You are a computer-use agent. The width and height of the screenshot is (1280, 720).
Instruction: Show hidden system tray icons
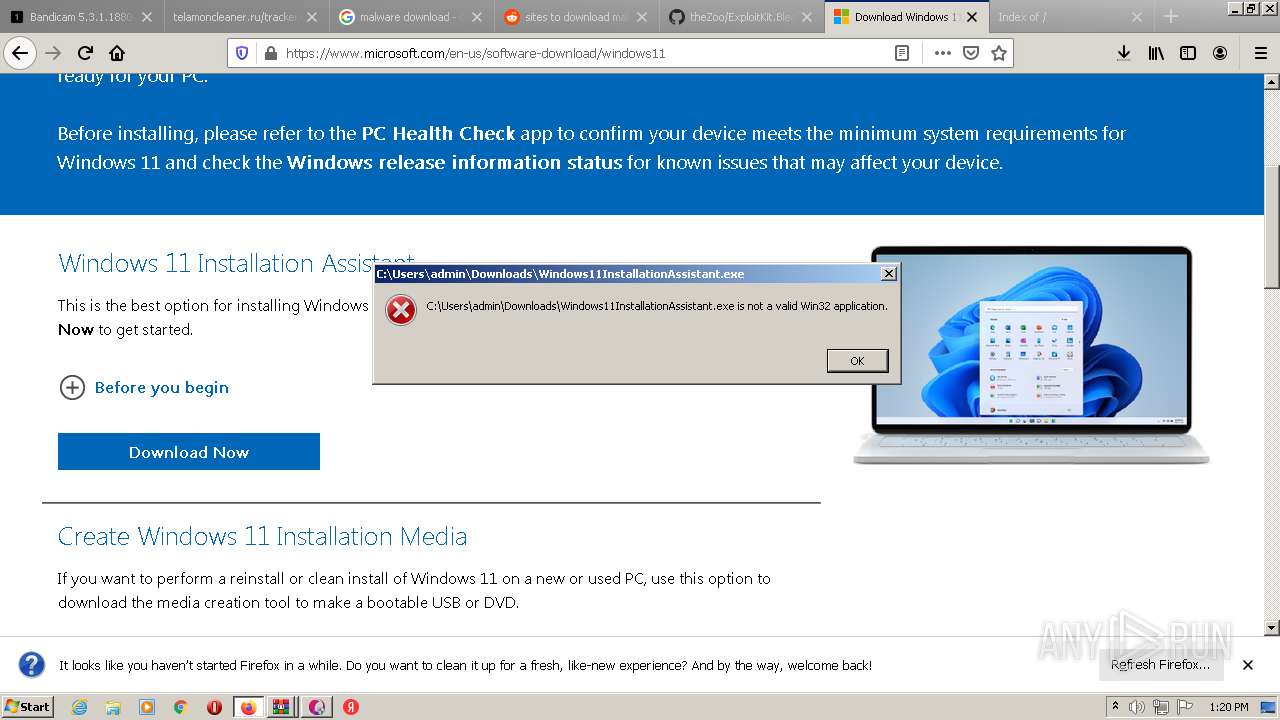1115,707
